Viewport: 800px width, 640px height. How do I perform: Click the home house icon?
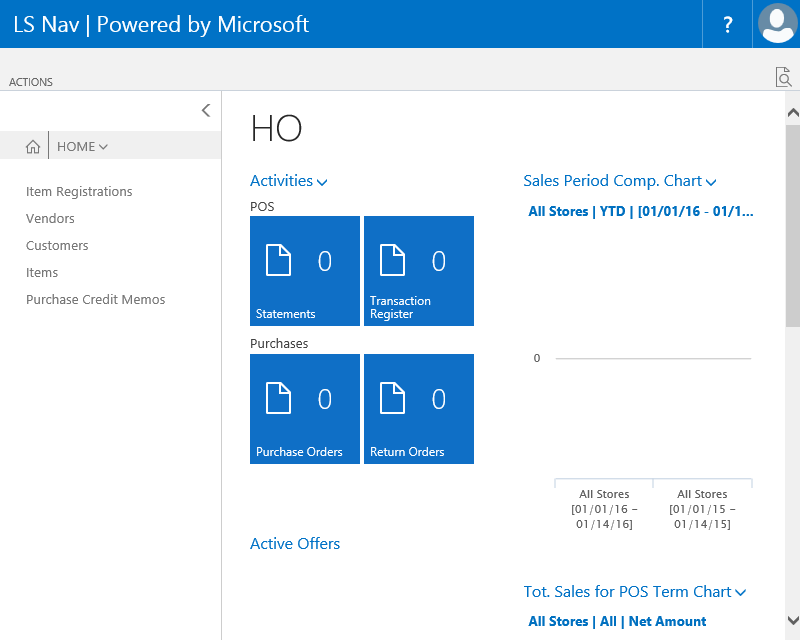(33, 147)
